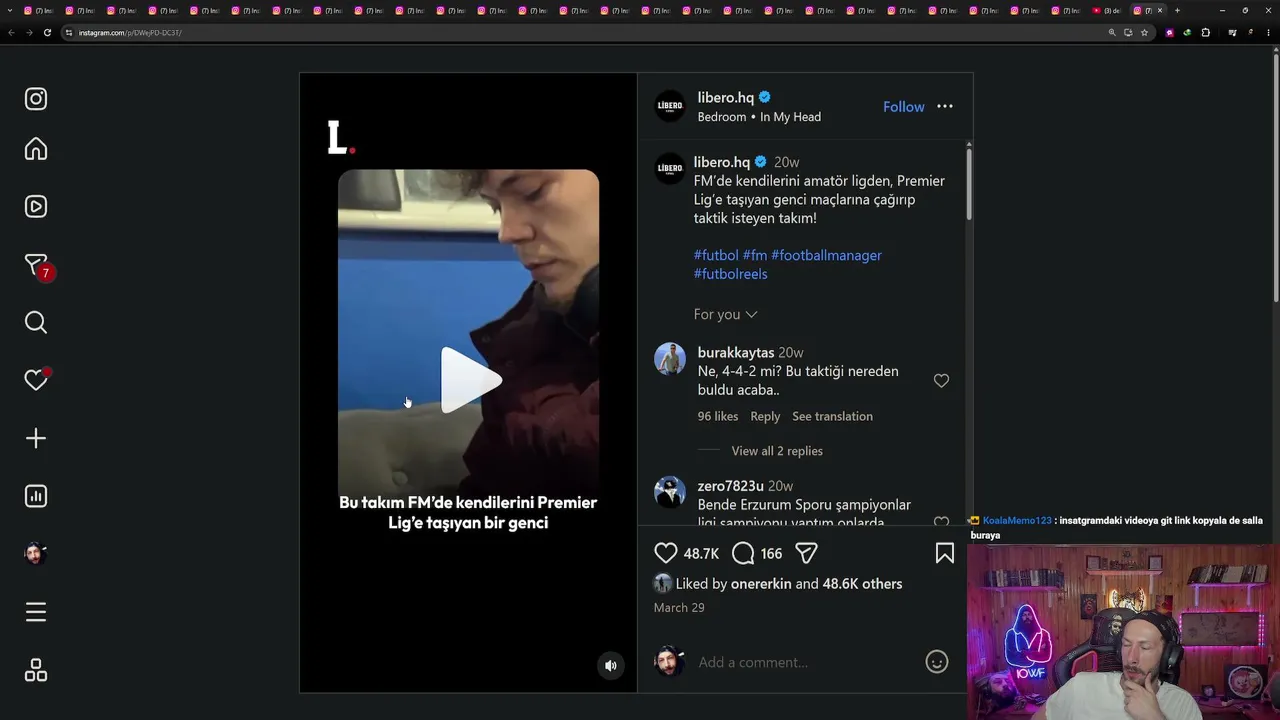This screenshot has height=720, width=1280.
Task: Follow the libero.hq account
Action: 904,107
